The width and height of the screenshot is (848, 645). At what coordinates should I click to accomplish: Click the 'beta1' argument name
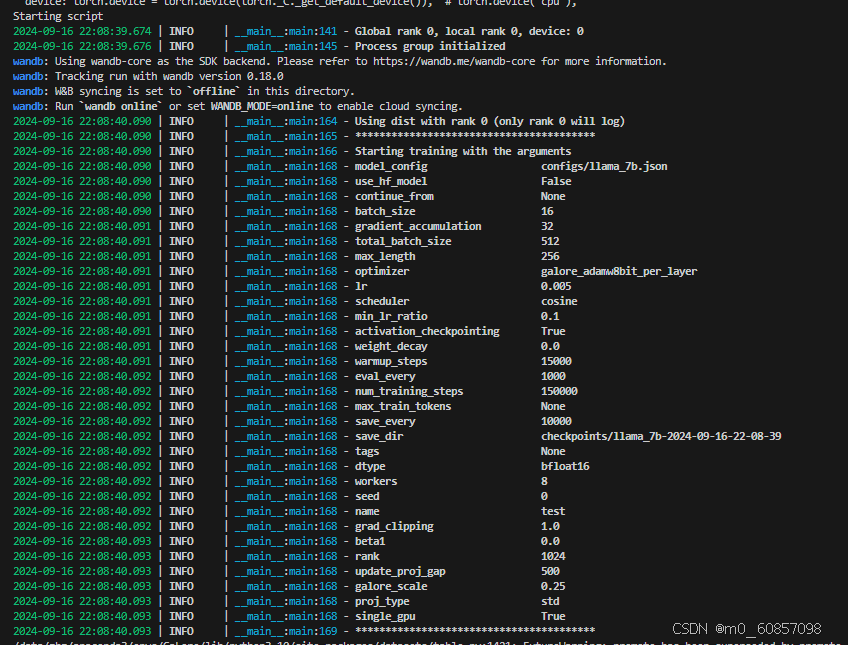[x=370, y=542]
